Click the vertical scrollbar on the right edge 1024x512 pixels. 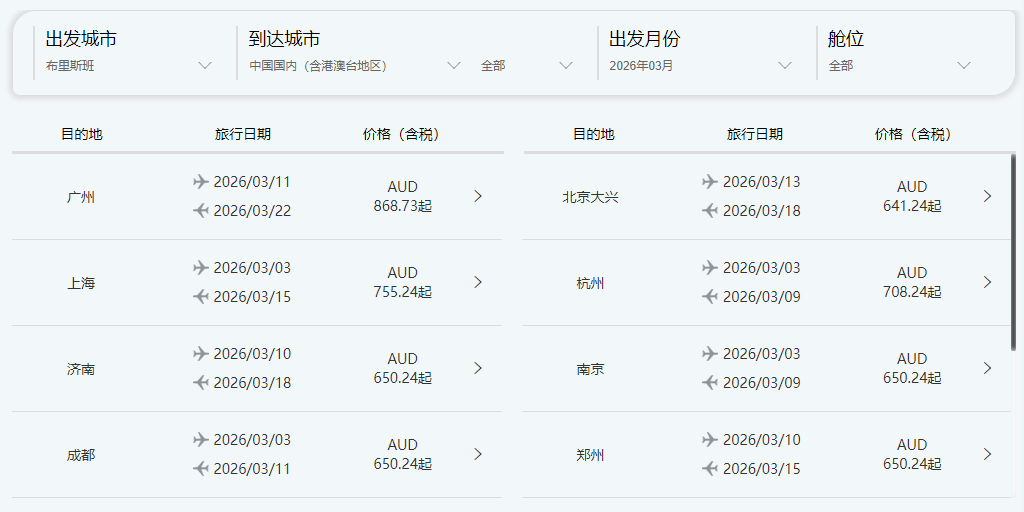click(1013, 250)
